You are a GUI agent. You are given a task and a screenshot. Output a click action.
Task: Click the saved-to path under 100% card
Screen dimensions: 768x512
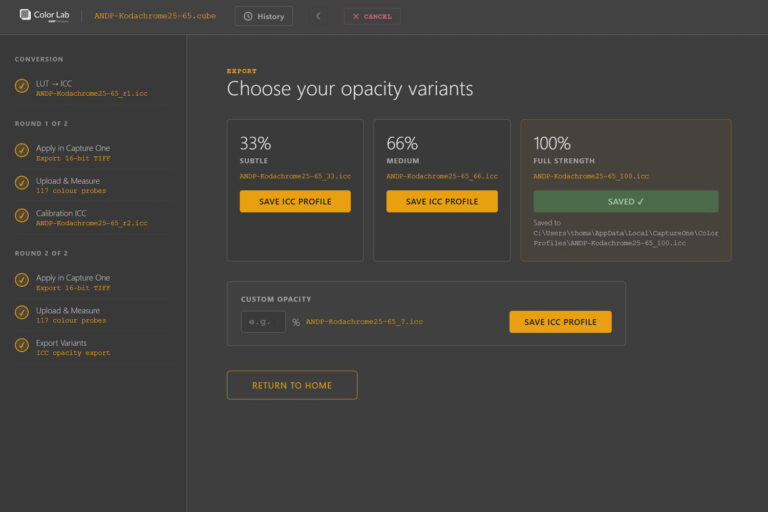pos(625,238)
